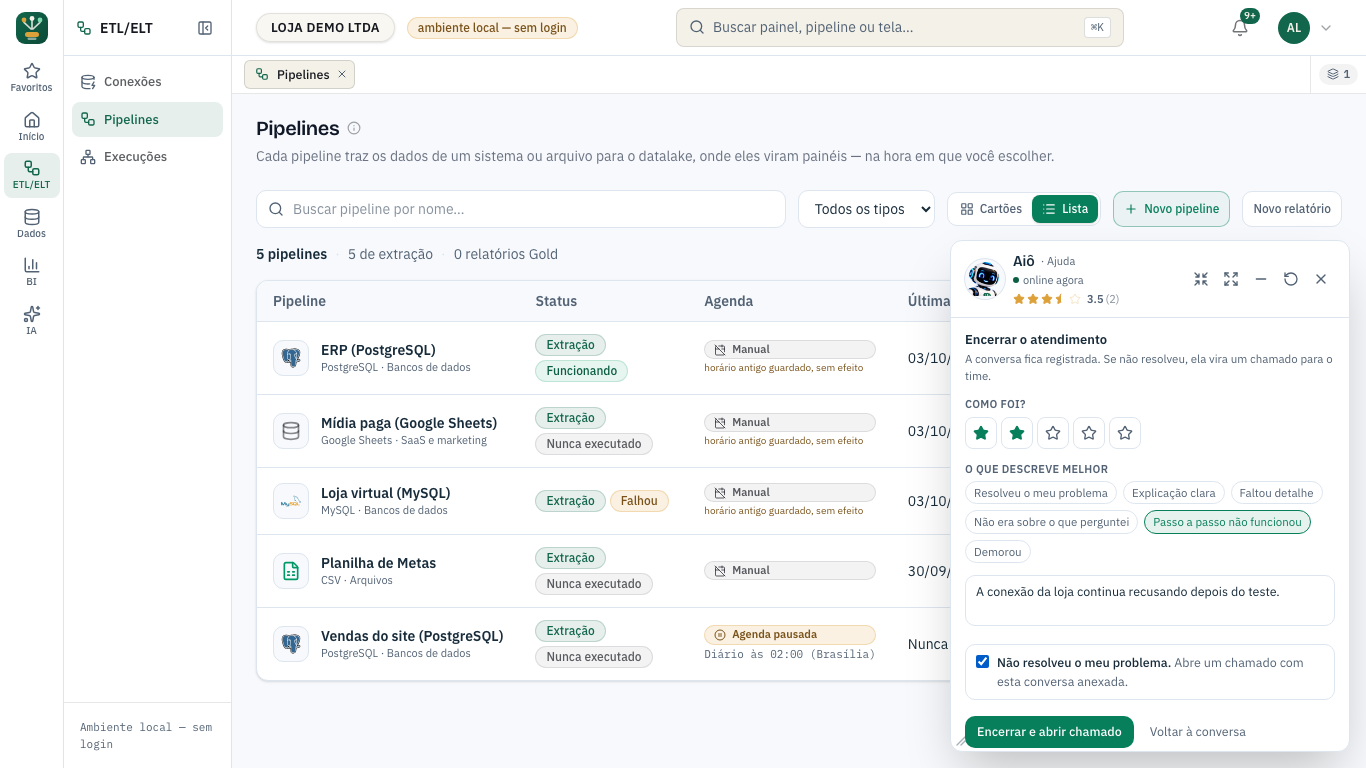Focus the global search bar

pyautogui.click(x=900, y=28)
